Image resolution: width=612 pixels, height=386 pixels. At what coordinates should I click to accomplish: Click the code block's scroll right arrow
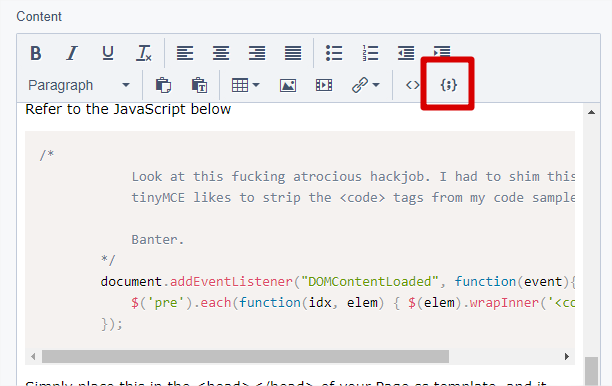567,356
